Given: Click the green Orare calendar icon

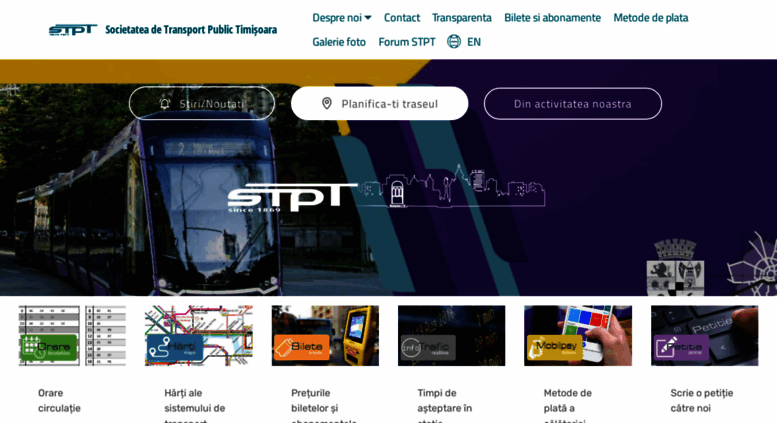Looking at the screenshot, I should [33, 347].
